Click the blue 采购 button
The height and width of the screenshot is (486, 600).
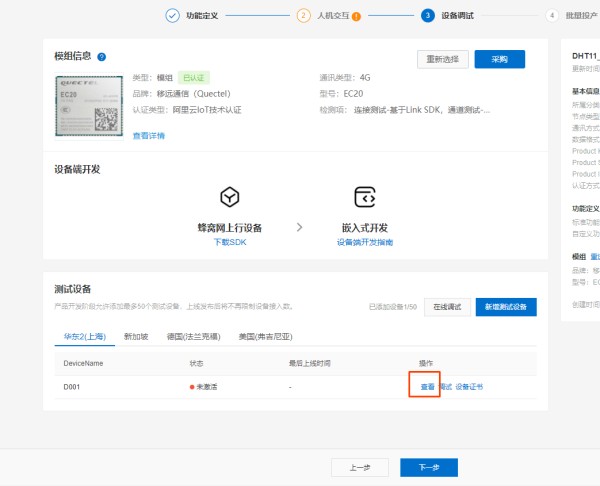[499, 59]
